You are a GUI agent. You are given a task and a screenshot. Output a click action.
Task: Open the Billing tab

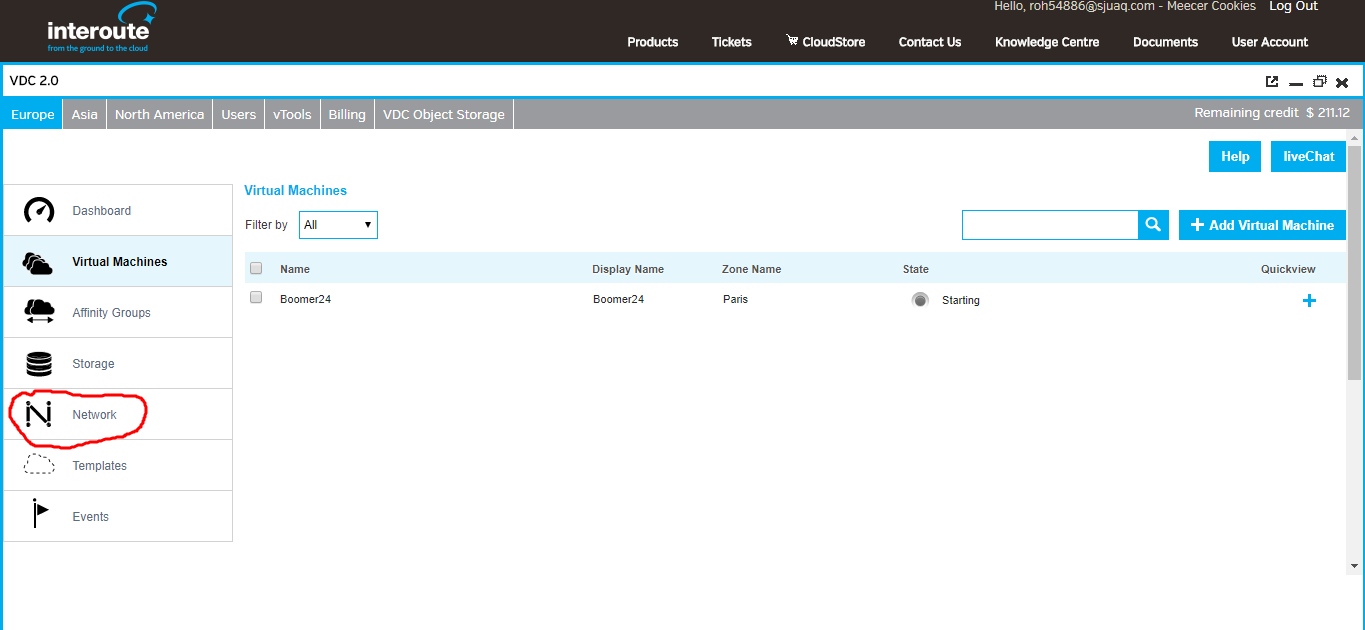pos(347,114)
